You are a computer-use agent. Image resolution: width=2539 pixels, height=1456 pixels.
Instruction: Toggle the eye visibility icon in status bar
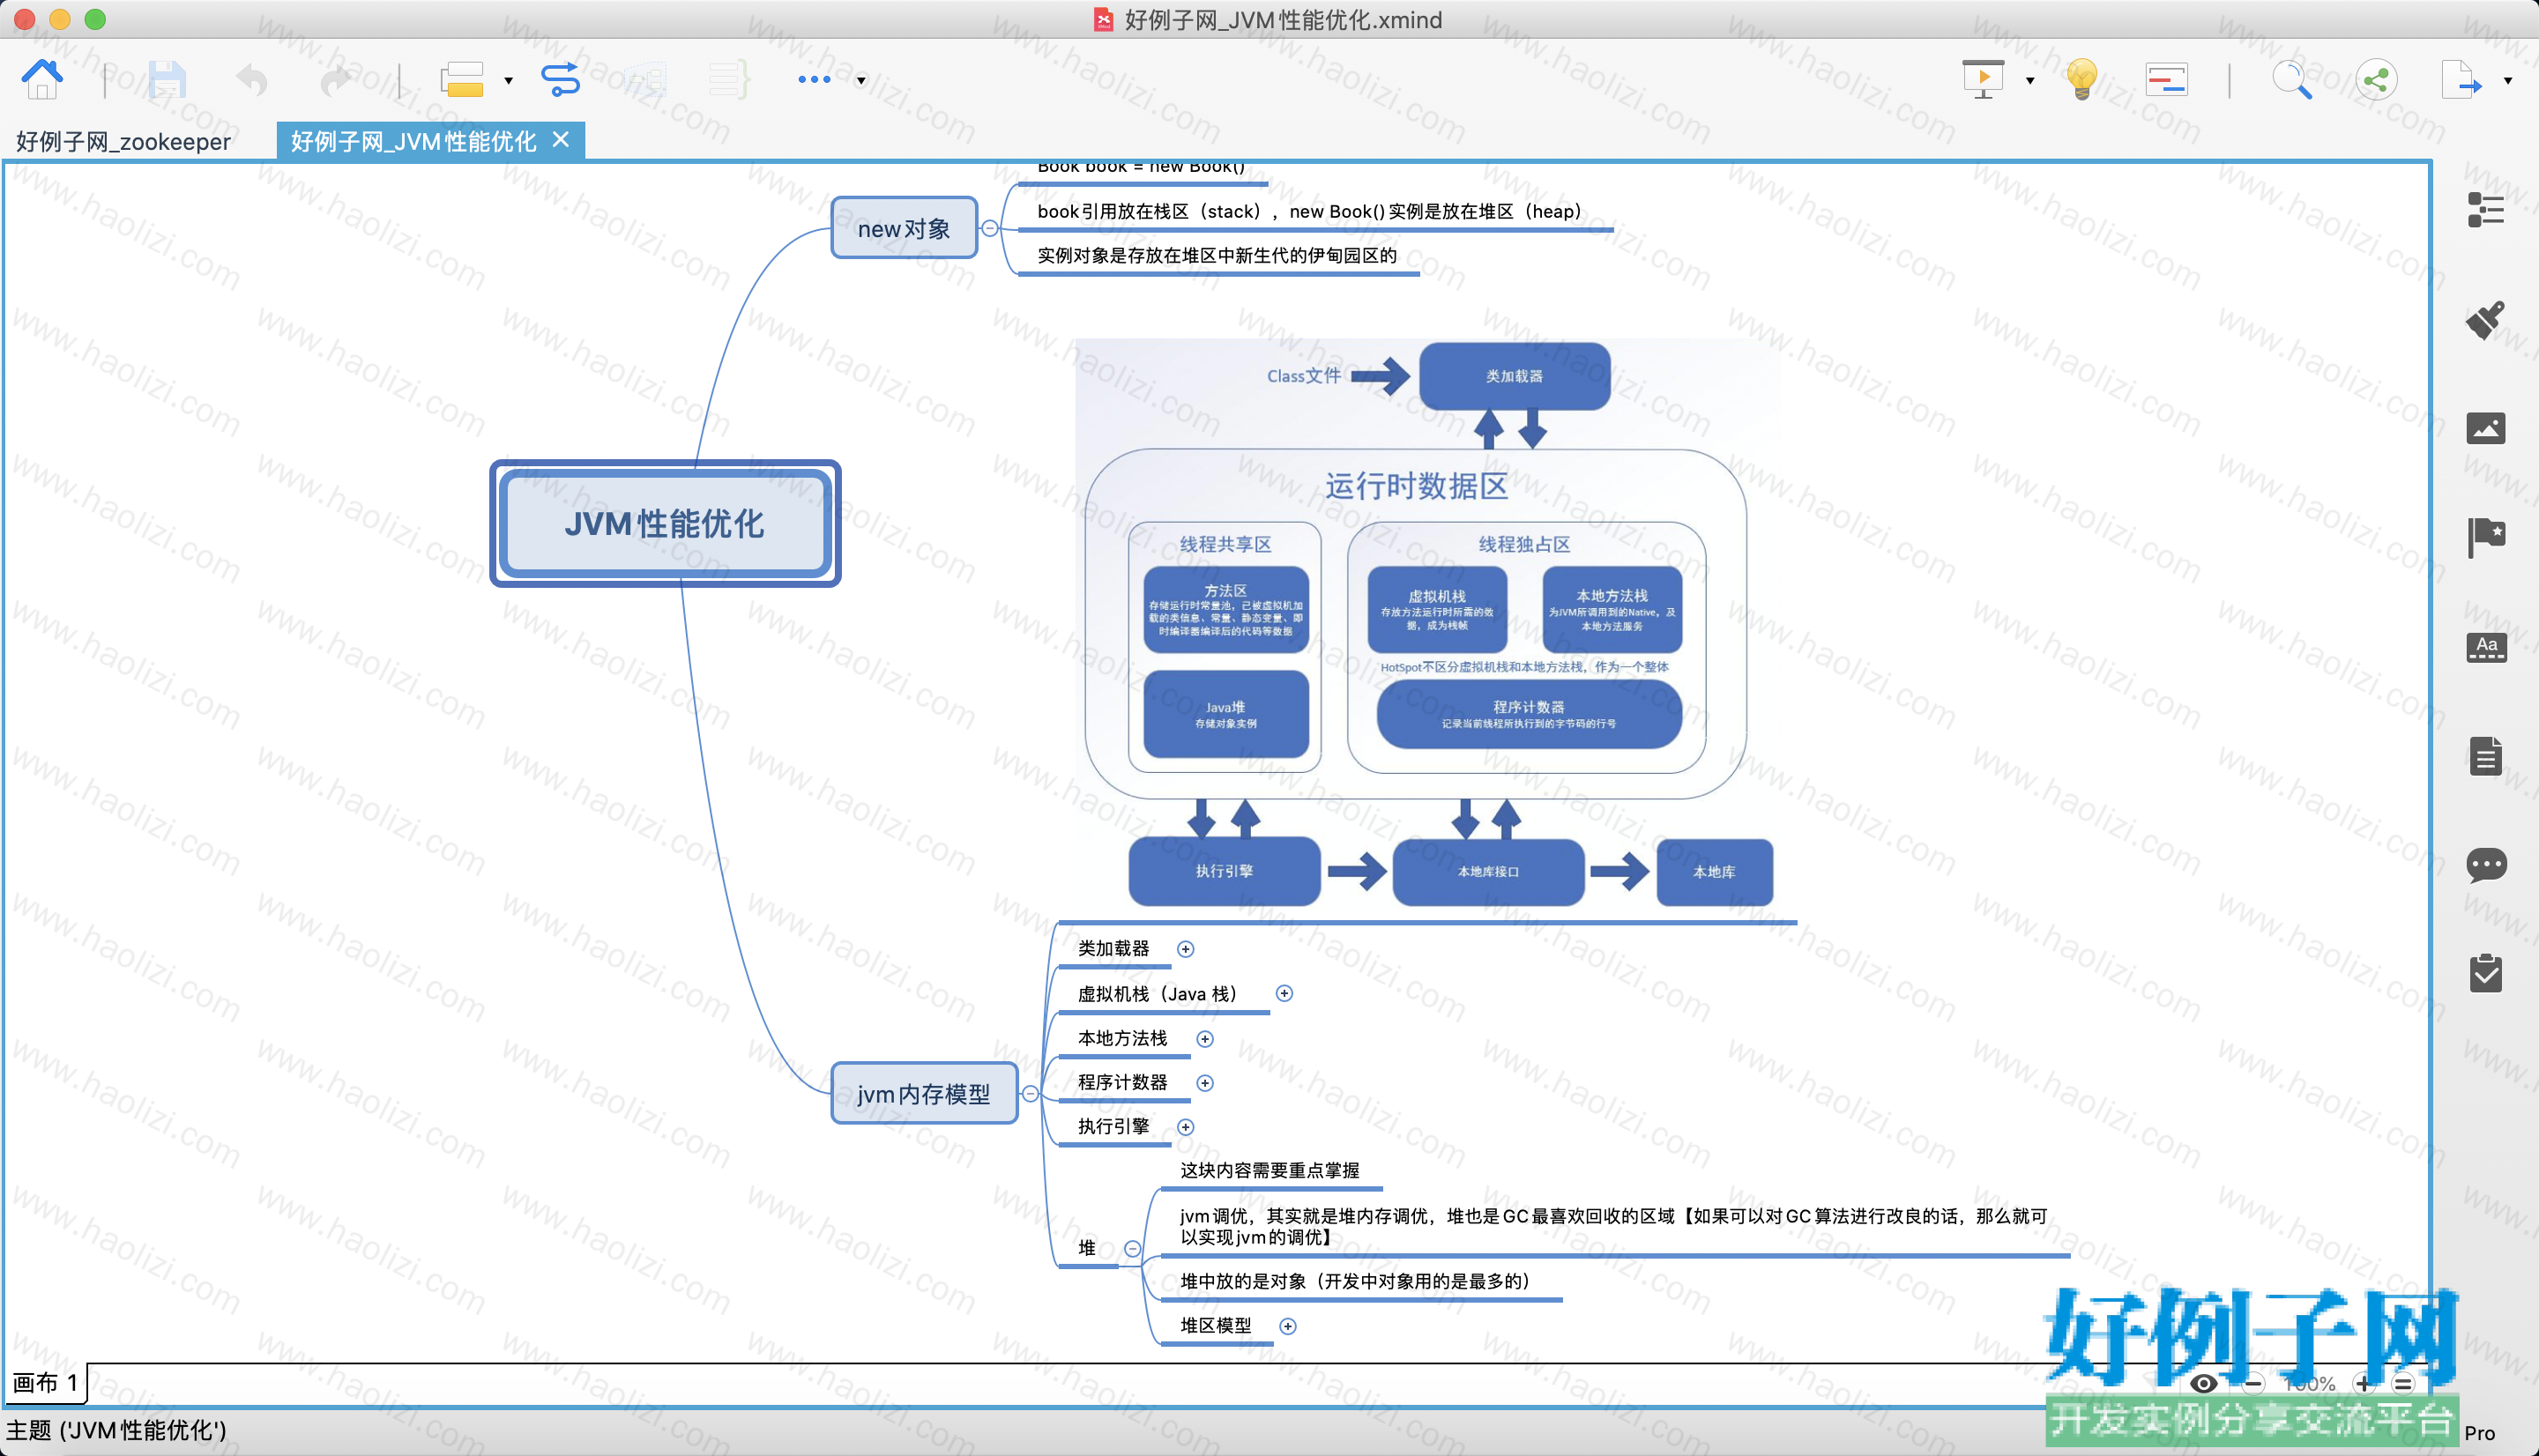pyautogui.click(x=2204, y=1384)
